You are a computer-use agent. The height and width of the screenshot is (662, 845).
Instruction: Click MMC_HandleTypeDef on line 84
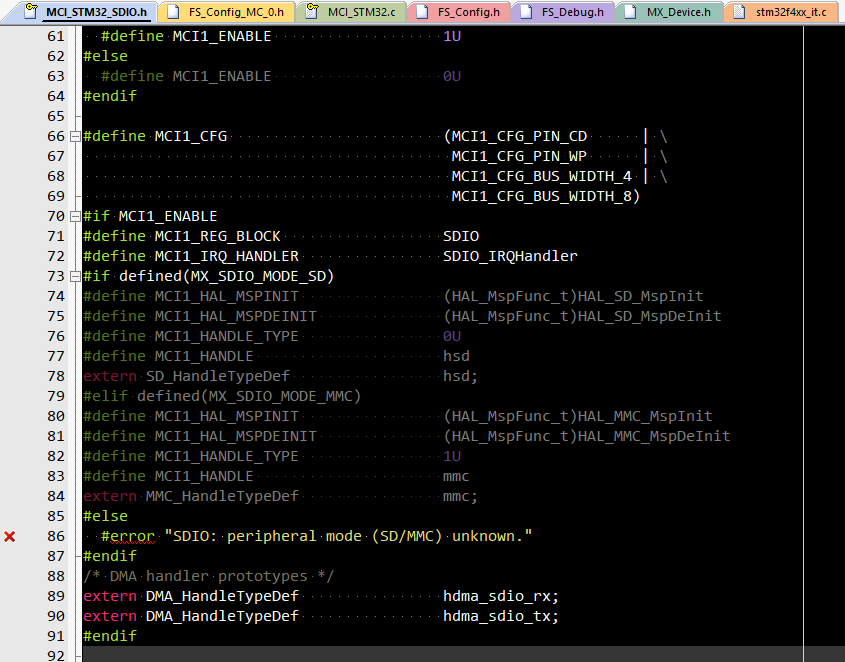pyautogui.click(x=222, y=496)
